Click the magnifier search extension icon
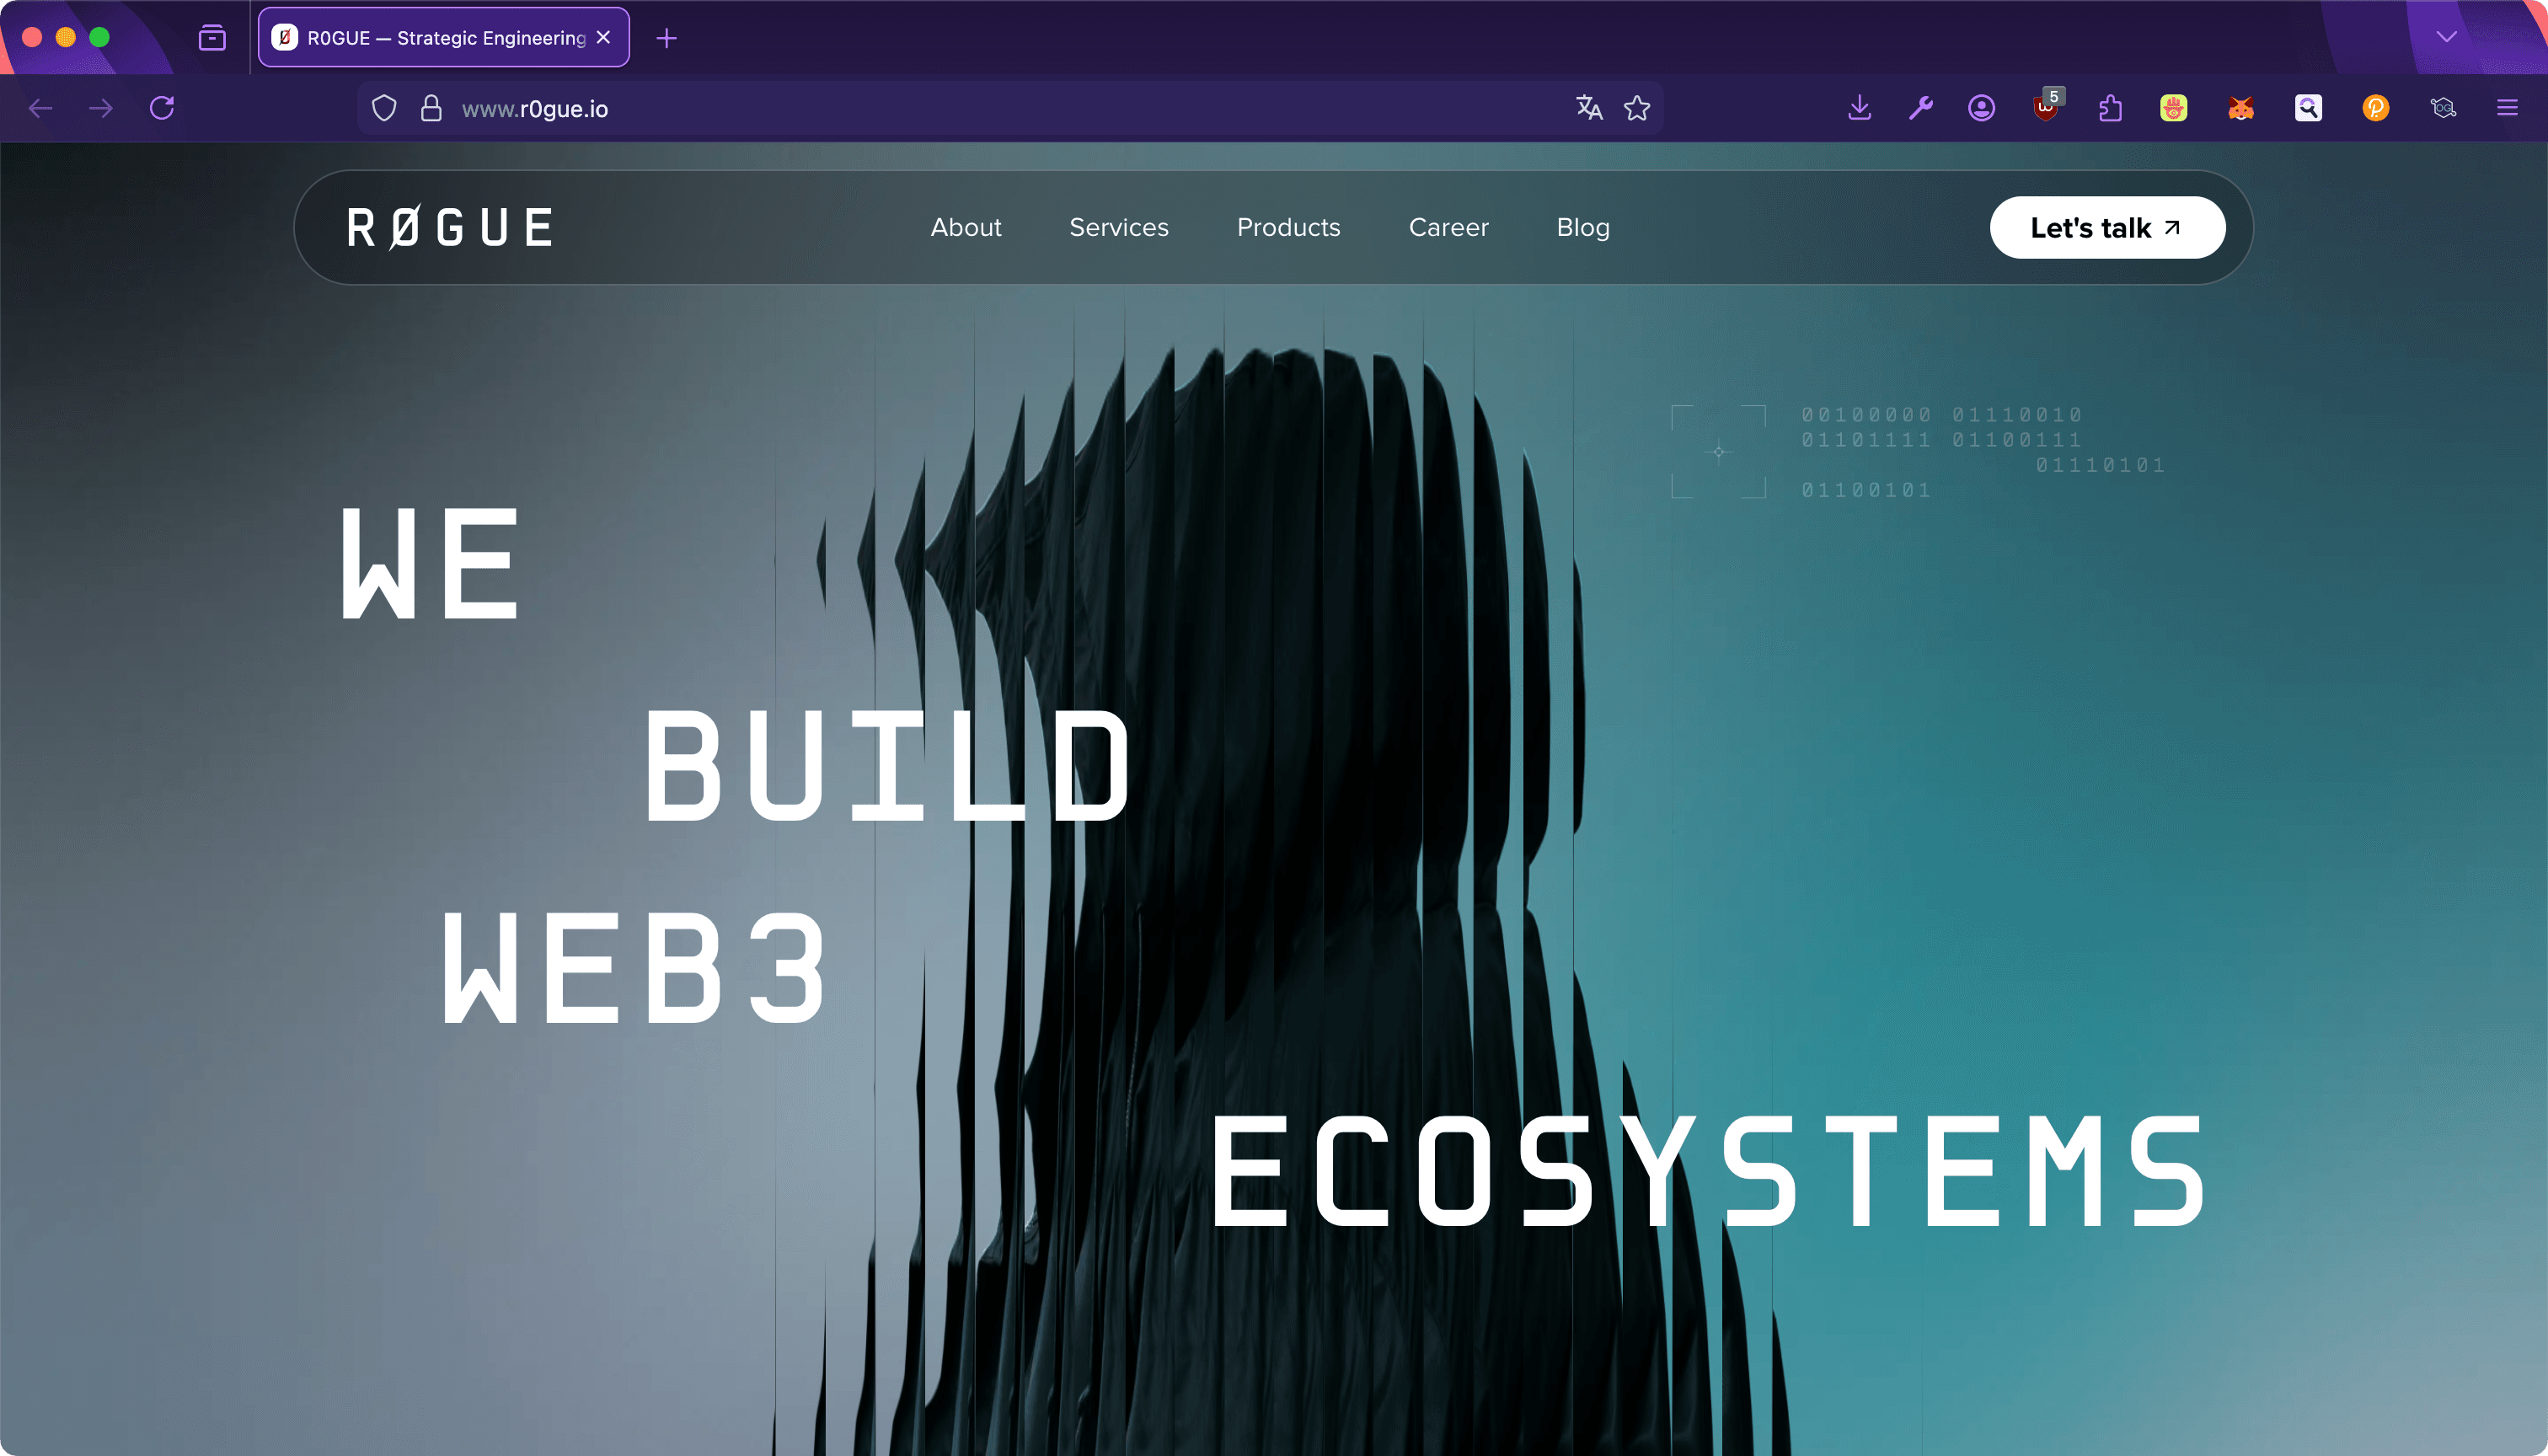2548x1456 pixels. 2308,108
